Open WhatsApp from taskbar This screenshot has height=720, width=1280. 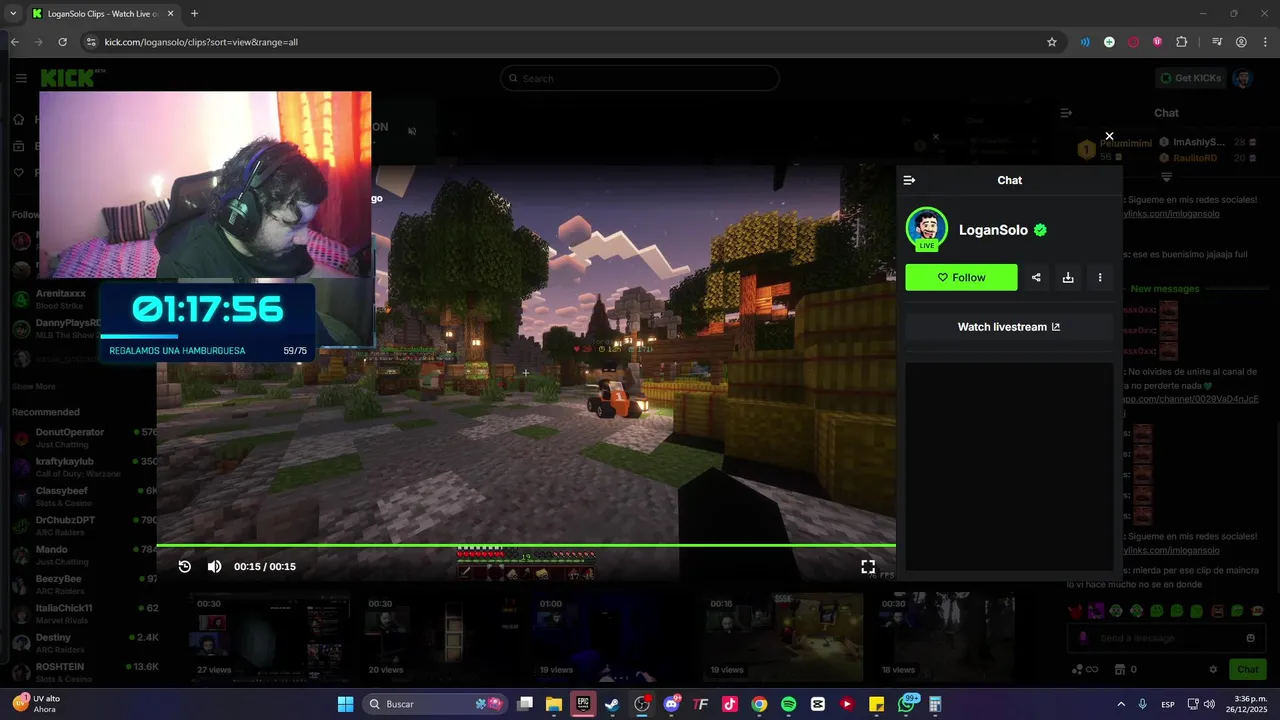906,704
